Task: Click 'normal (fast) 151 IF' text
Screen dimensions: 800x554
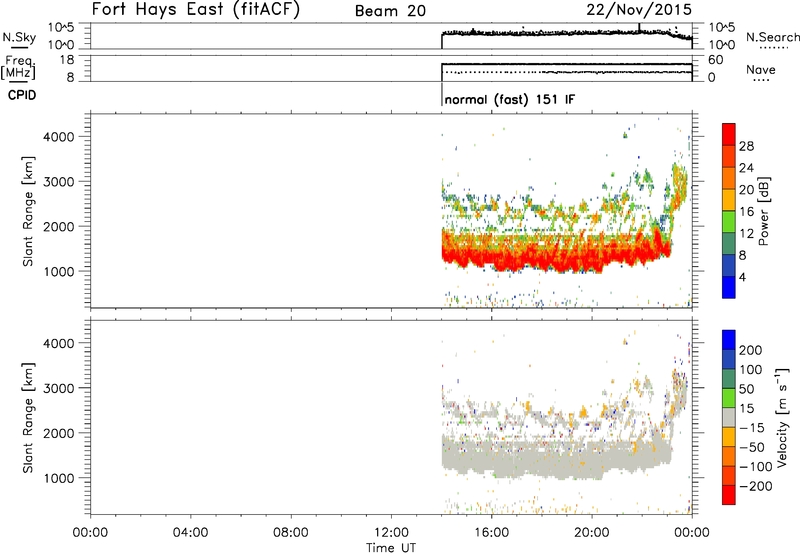Action: pos(509,99)
